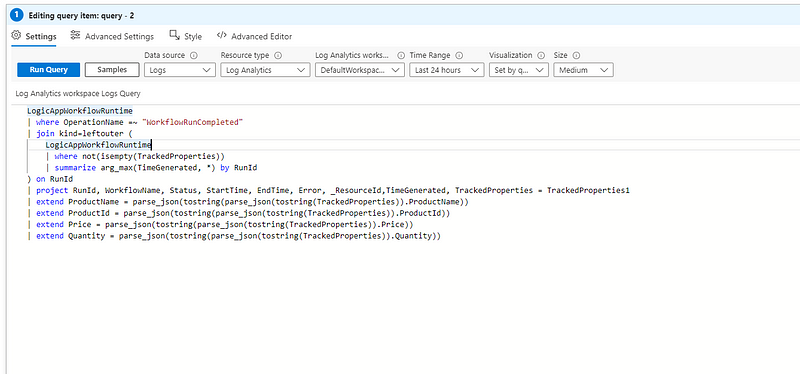Open the Style tab

186,36
